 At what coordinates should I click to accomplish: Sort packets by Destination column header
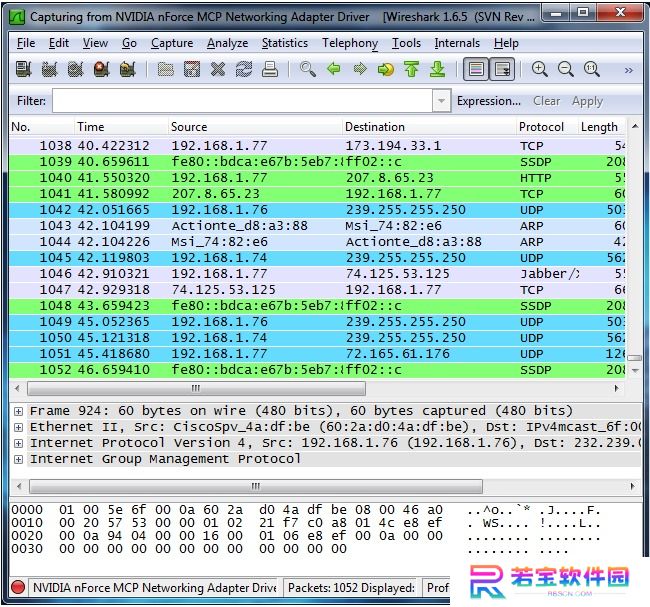(x=430, y=127)
